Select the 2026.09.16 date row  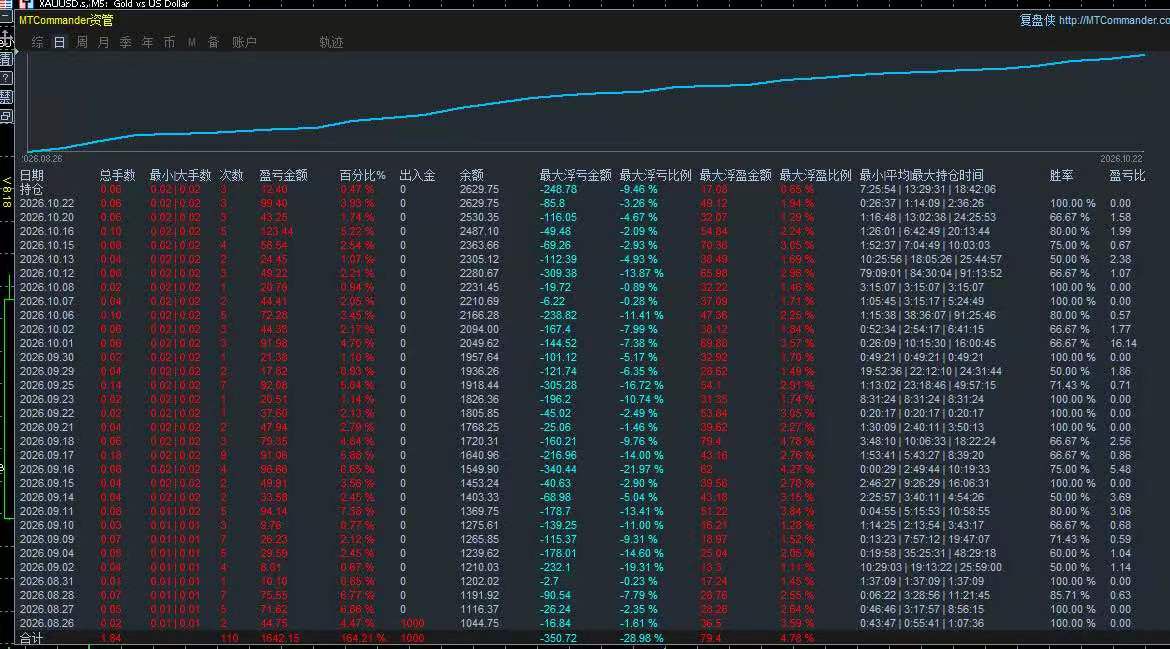(47, 469)
